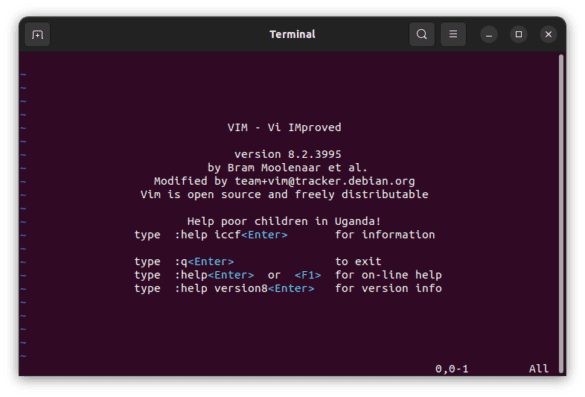Viewport: 585px width, 397px height.
Task: Click the '0,0-1' cursor position indicator
Action: (x=451, y=369)
